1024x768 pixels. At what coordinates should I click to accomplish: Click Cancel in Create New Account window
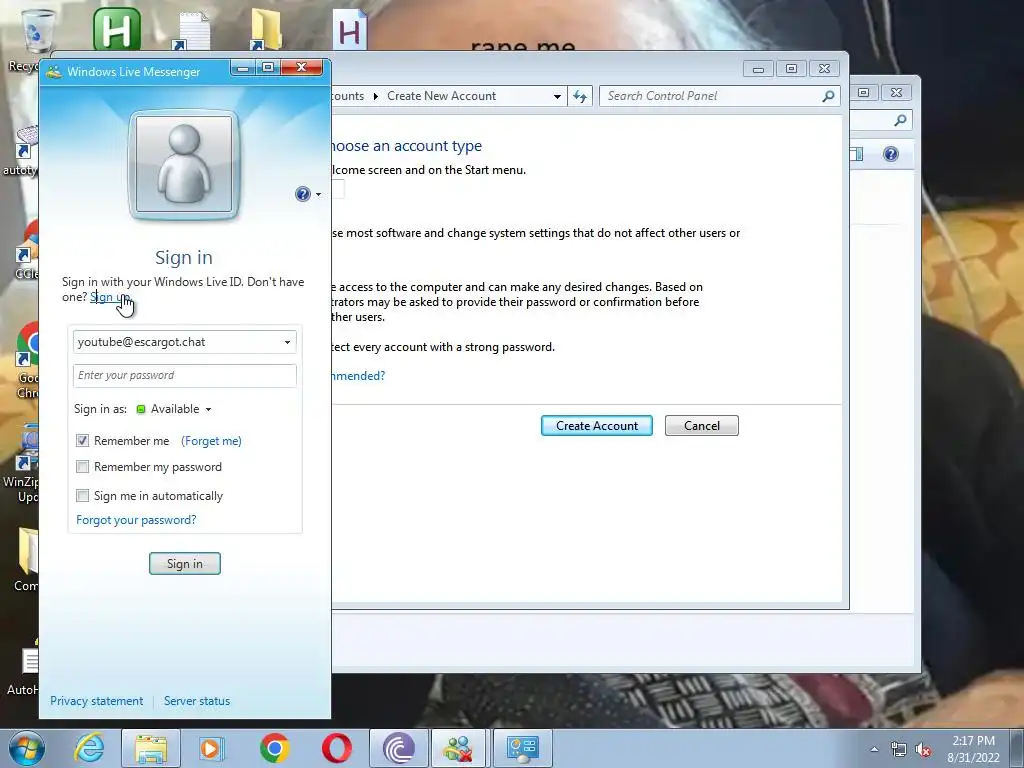pyautogui.click(x=702, y=426)
